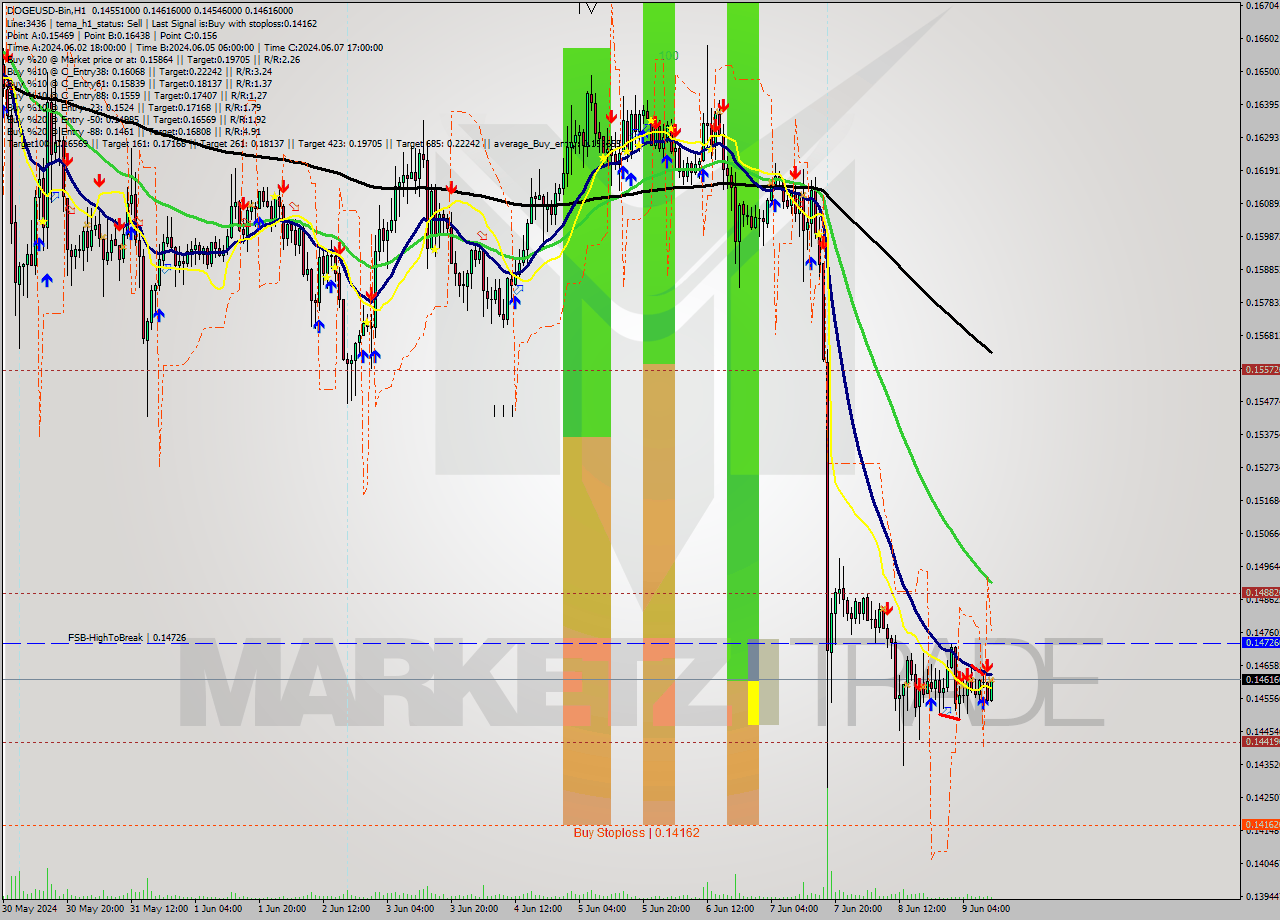Image resolution: width=1280 pixels, height=920 pixels.
Task: Select the 'Entry -50' target 0.16569 line
Action: point(135,119)
